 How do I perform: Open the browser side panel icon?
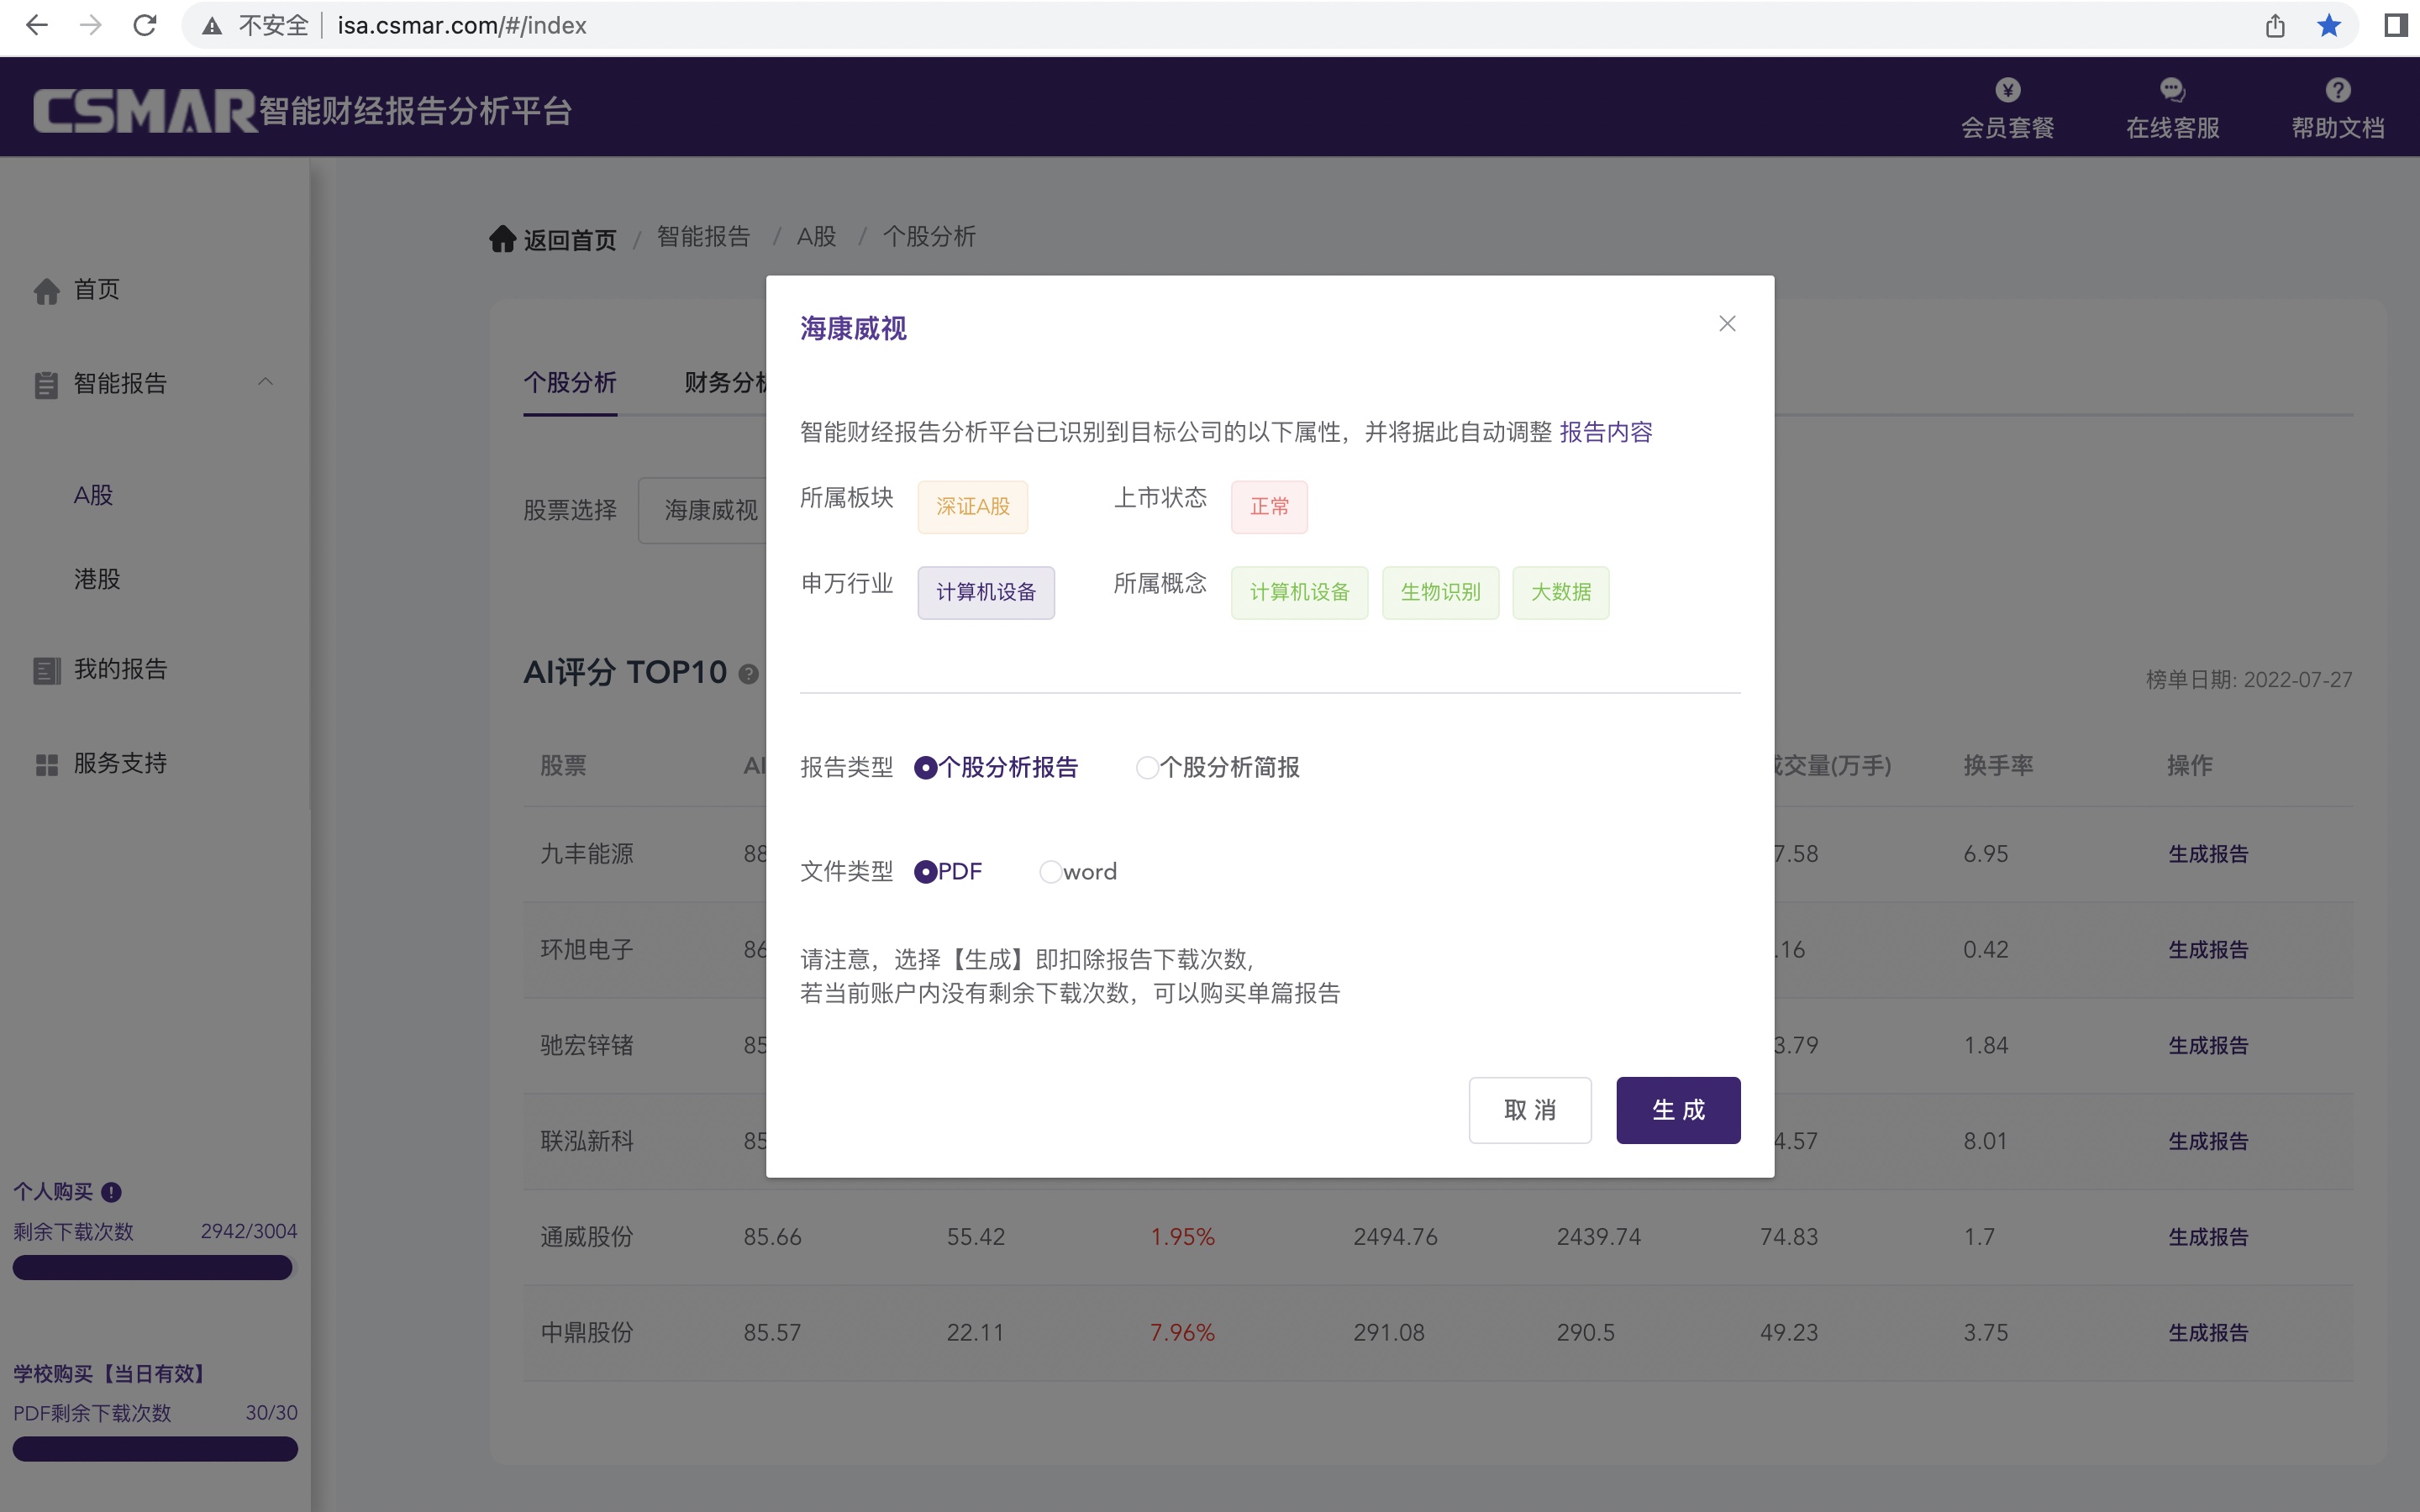click(2395, 25)
